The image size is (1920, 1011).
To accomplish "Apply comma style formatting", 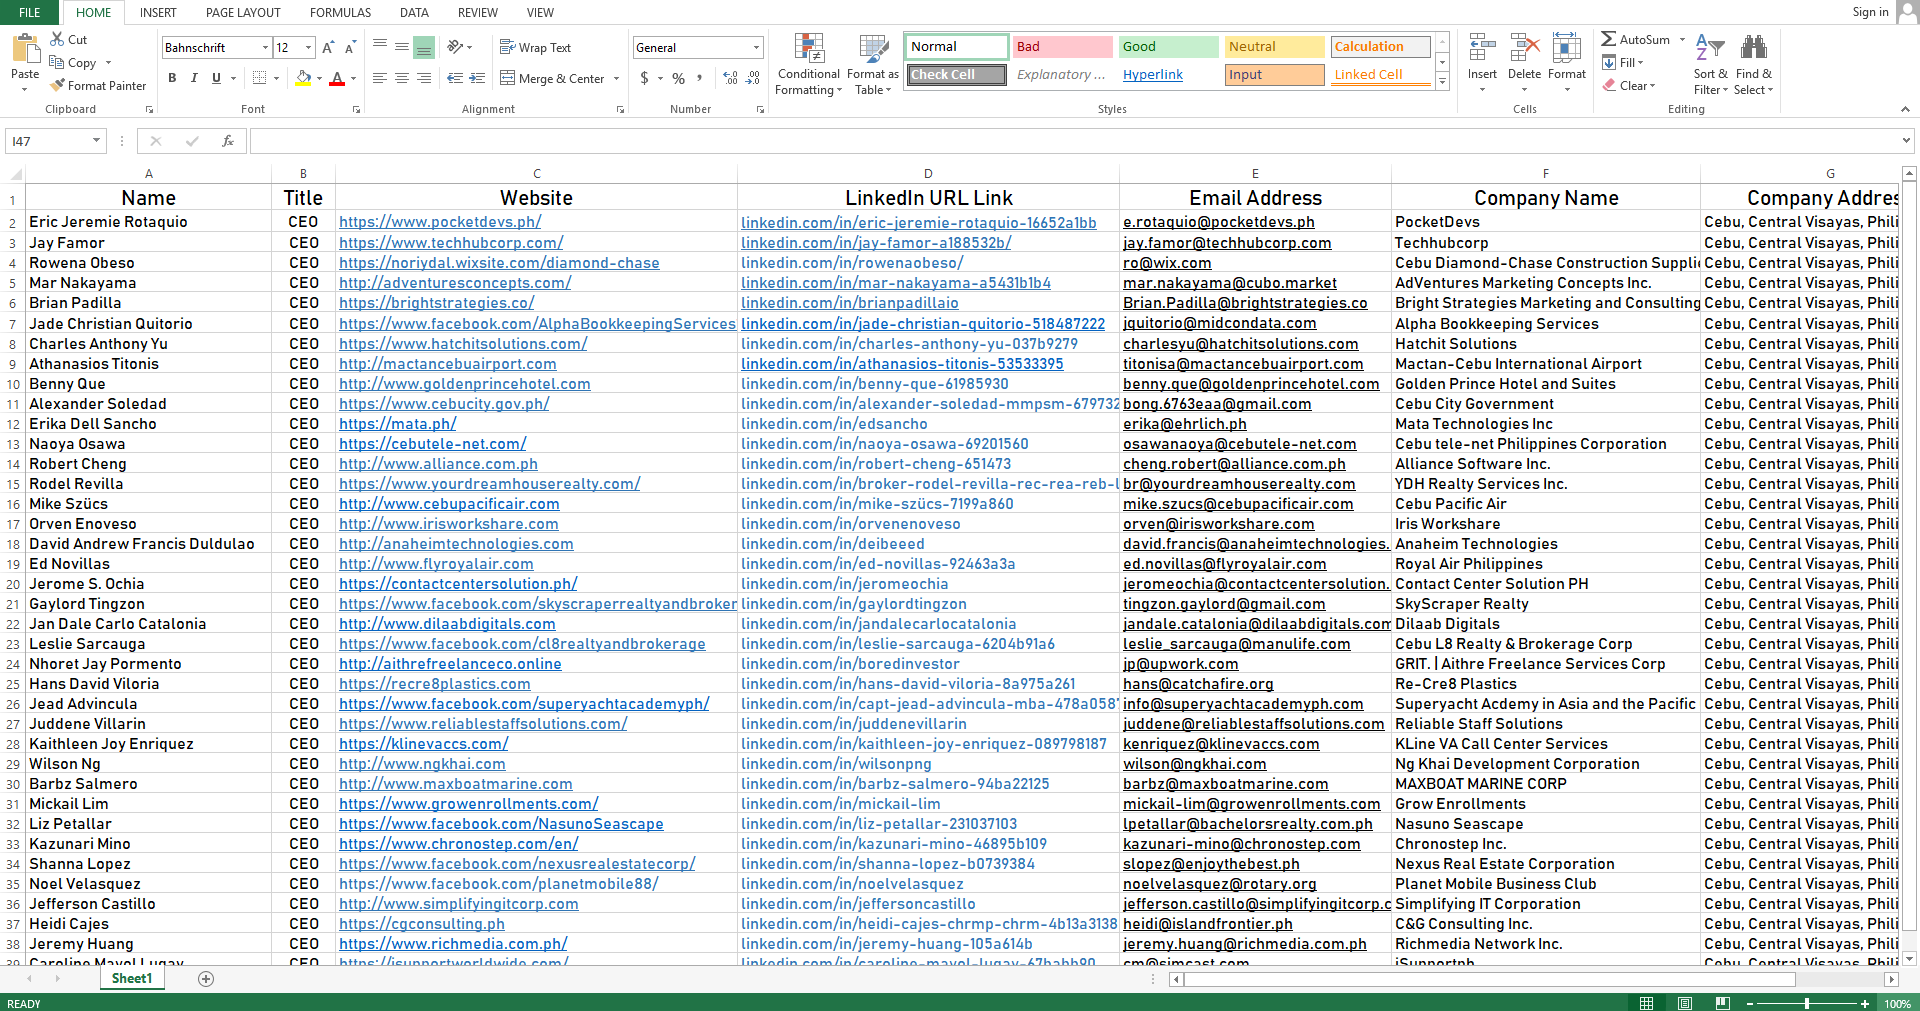I will [700, 78].
